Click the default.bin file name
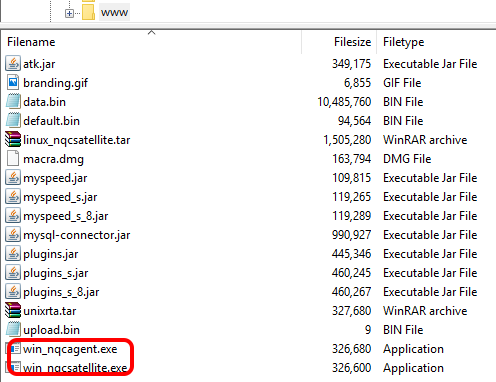The width and height of the screenshot is (496, 382). (52, 121)
